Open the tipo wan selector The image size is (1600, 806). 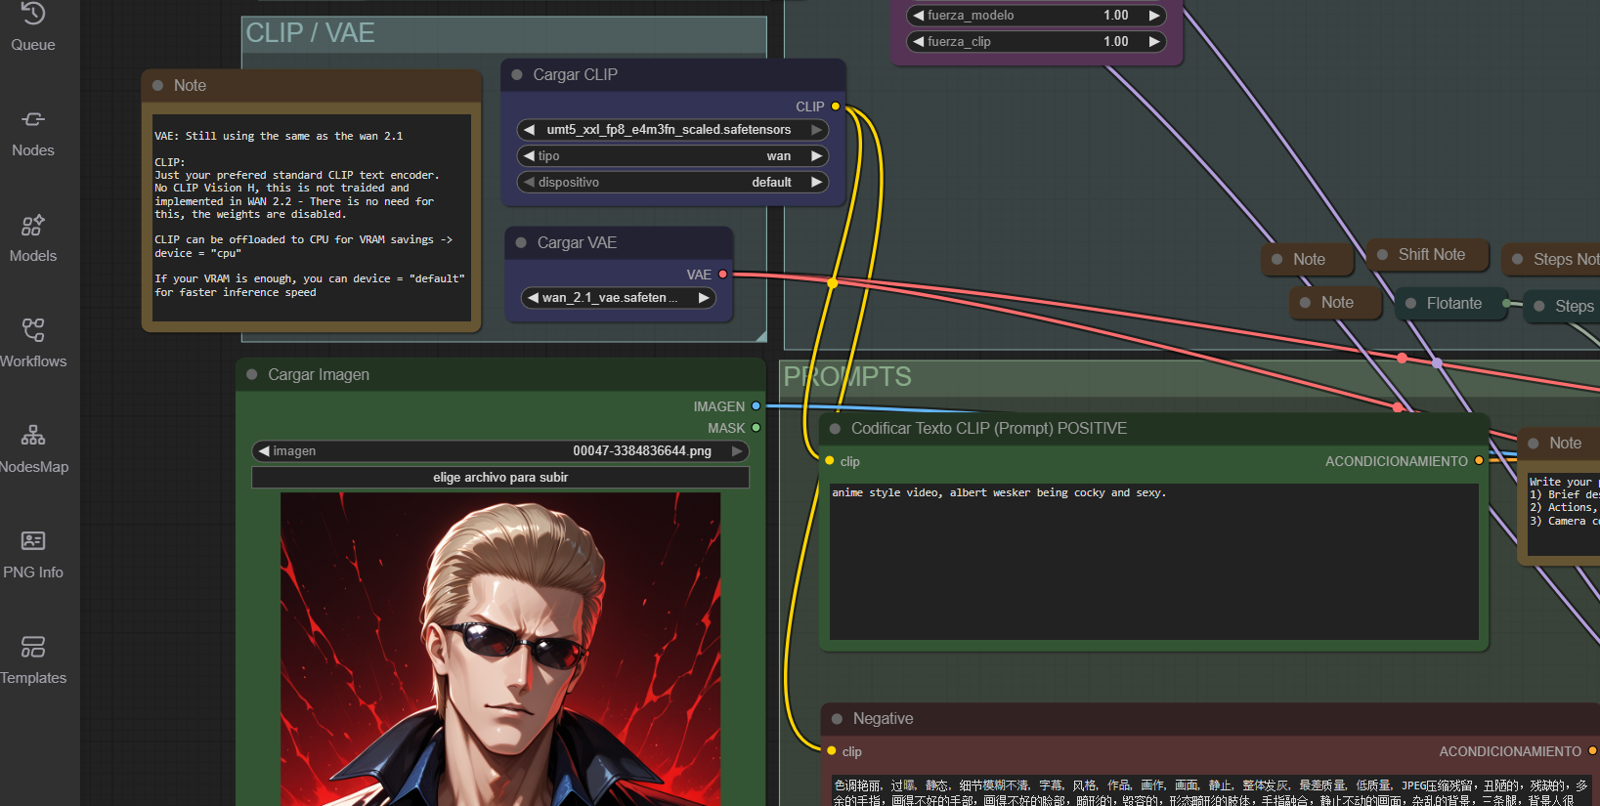tap(672, 156)
